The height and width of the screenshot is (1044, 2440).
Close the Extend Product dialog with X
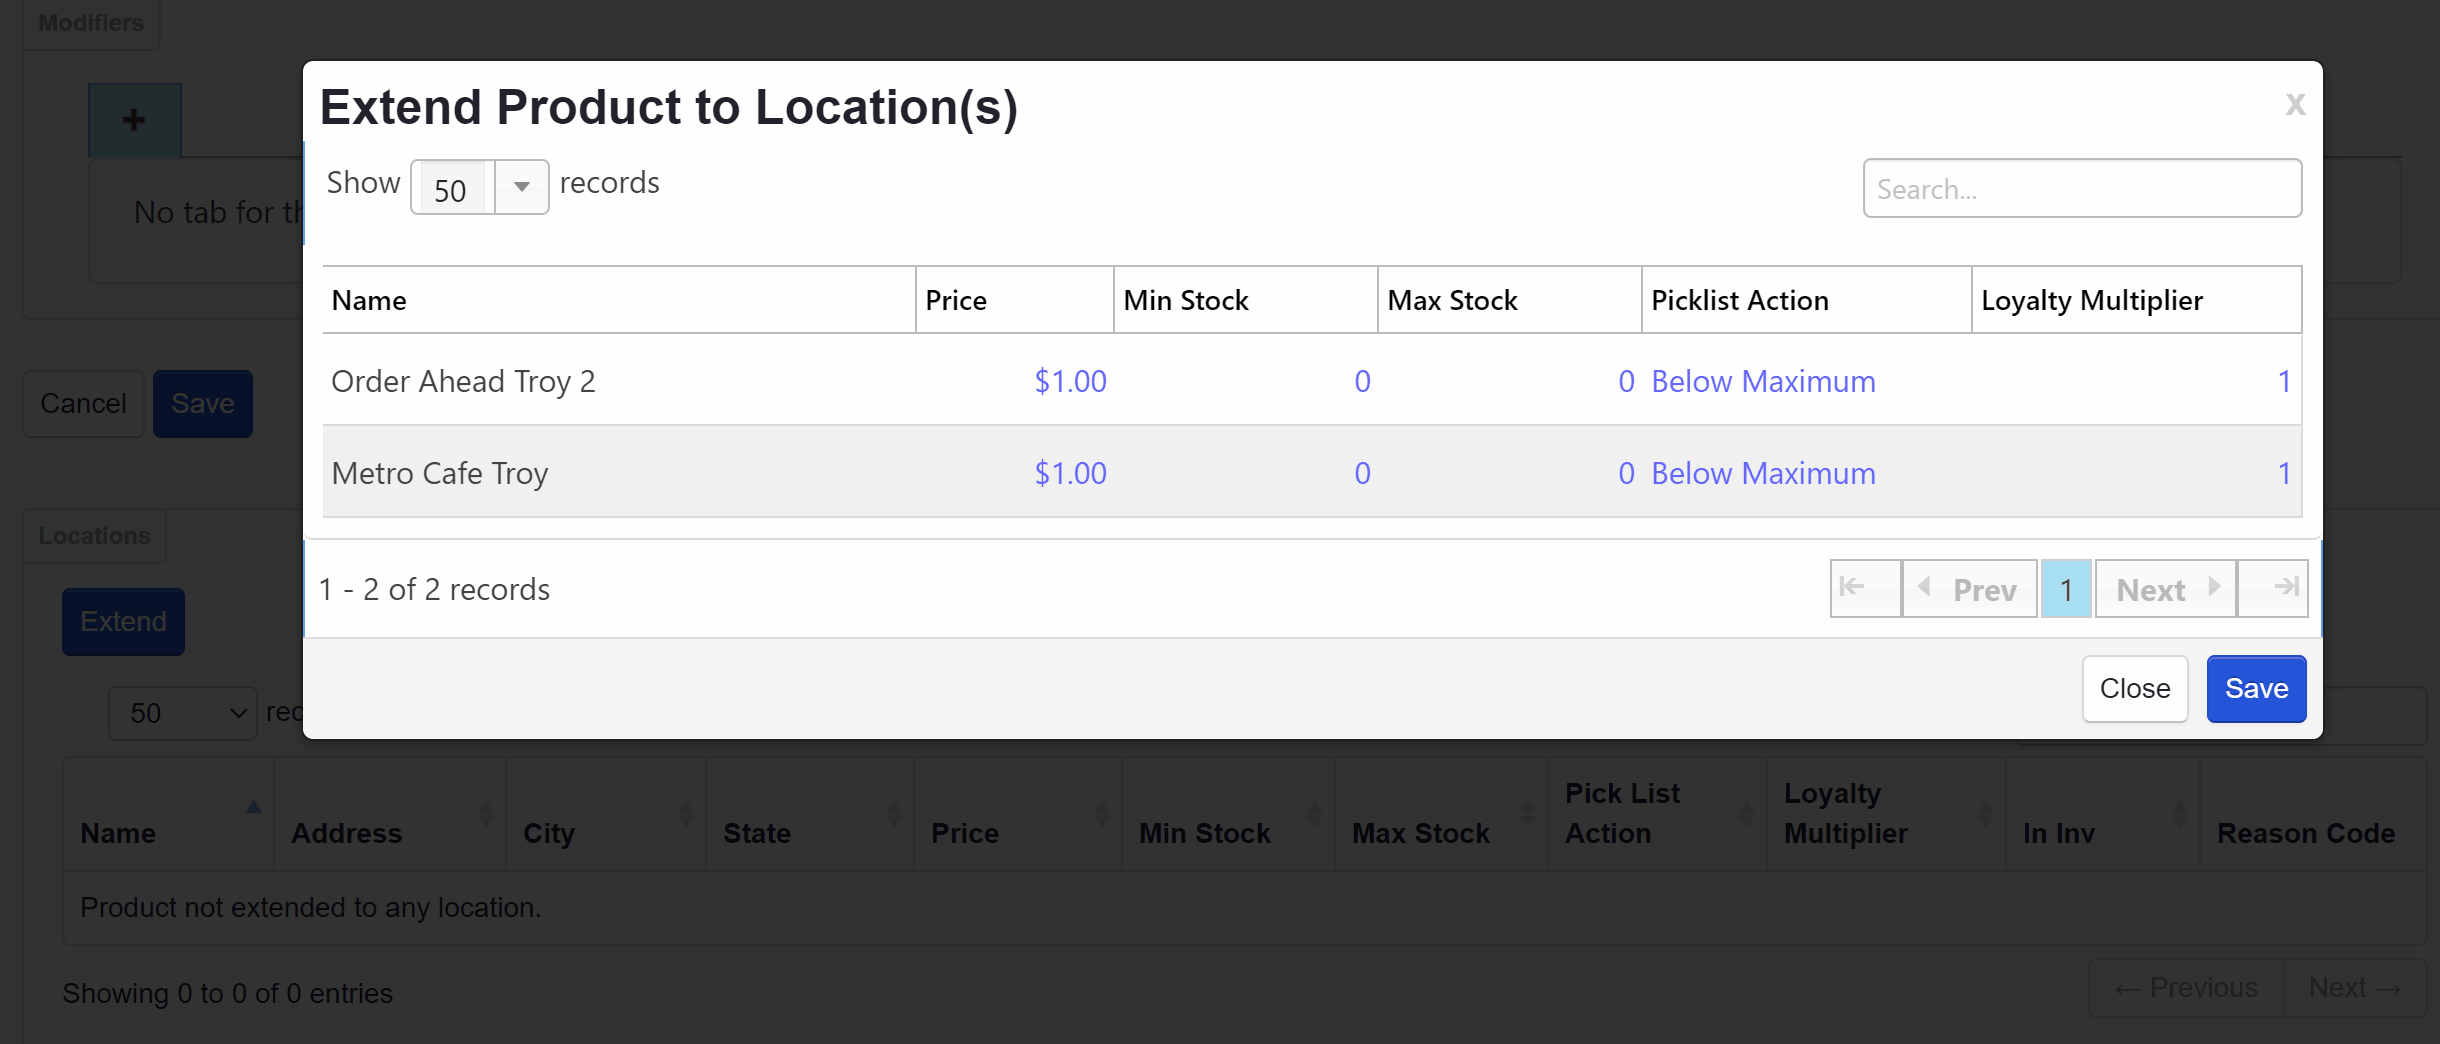pyautogui.click(x=2294, y=105)
